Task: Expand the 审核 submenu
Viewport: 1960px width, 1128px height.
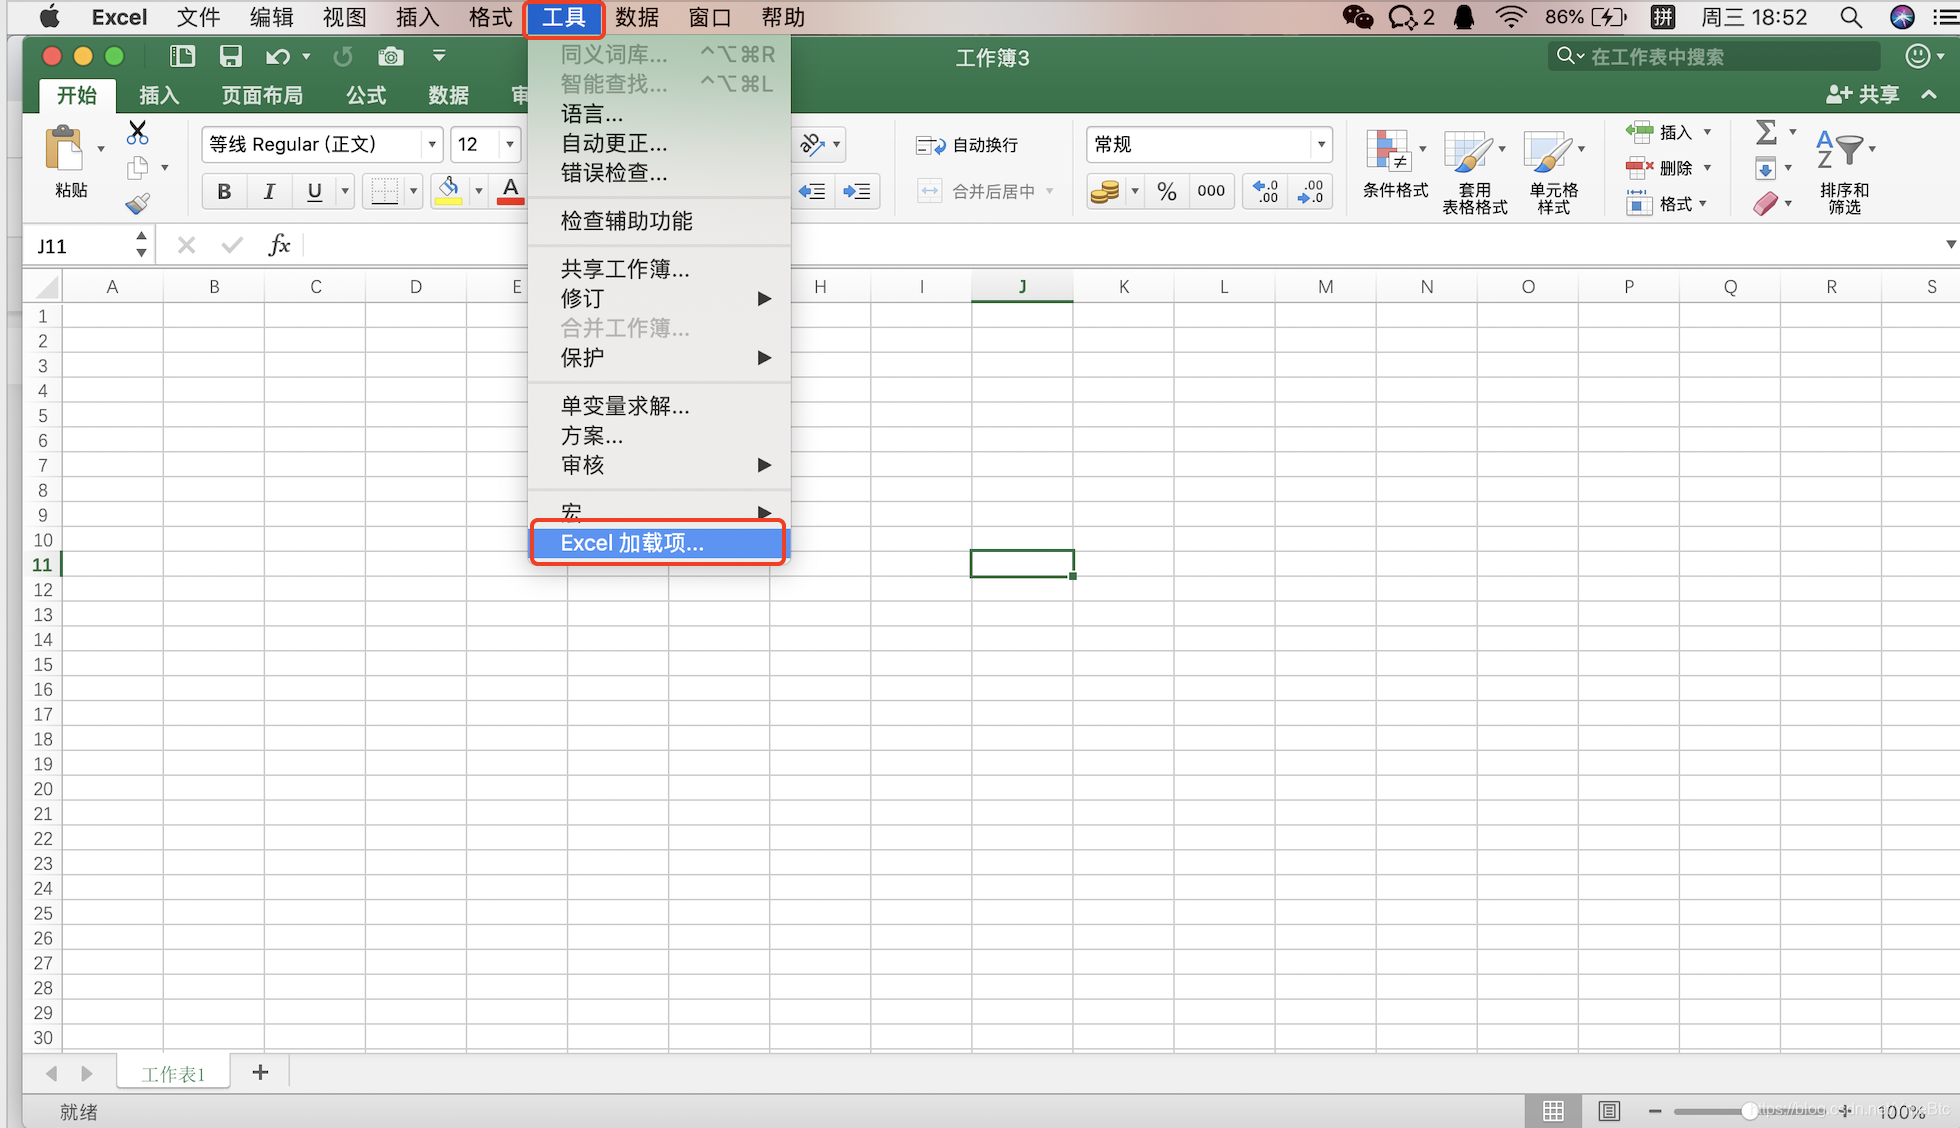Action: tap(660, 465)
